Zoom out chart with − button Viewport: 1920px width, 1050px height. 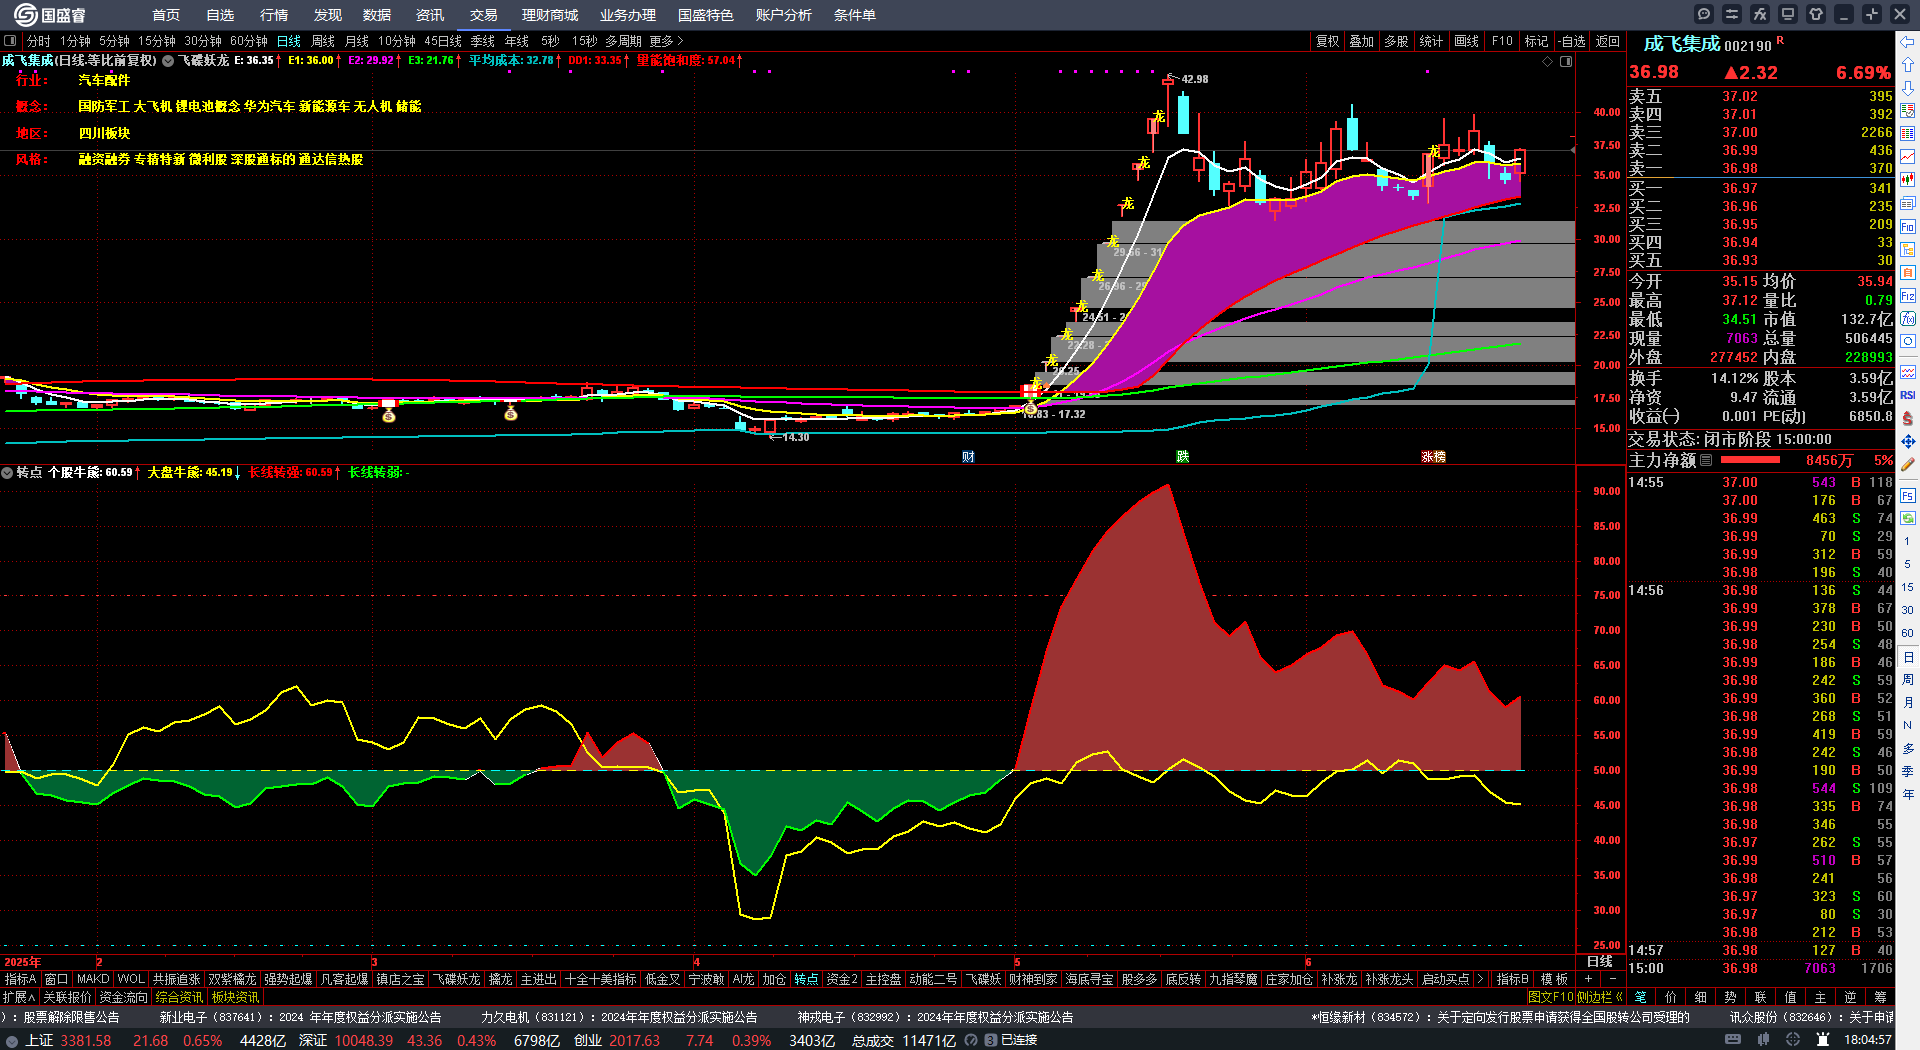coord(1612,979)
